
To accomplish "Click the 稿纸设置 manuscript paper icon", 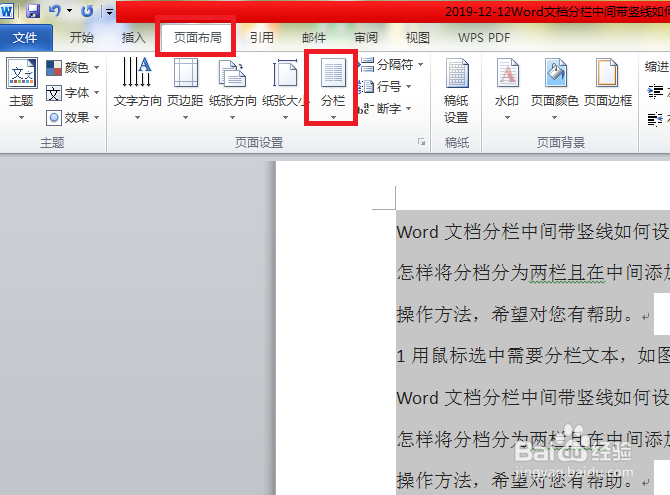I will [456, 73].
